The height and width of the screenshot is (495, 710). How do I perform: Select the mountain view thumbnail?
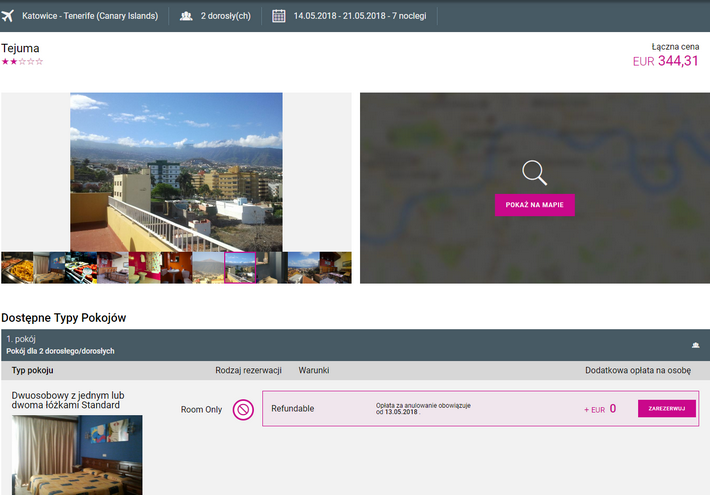[208, 267]
